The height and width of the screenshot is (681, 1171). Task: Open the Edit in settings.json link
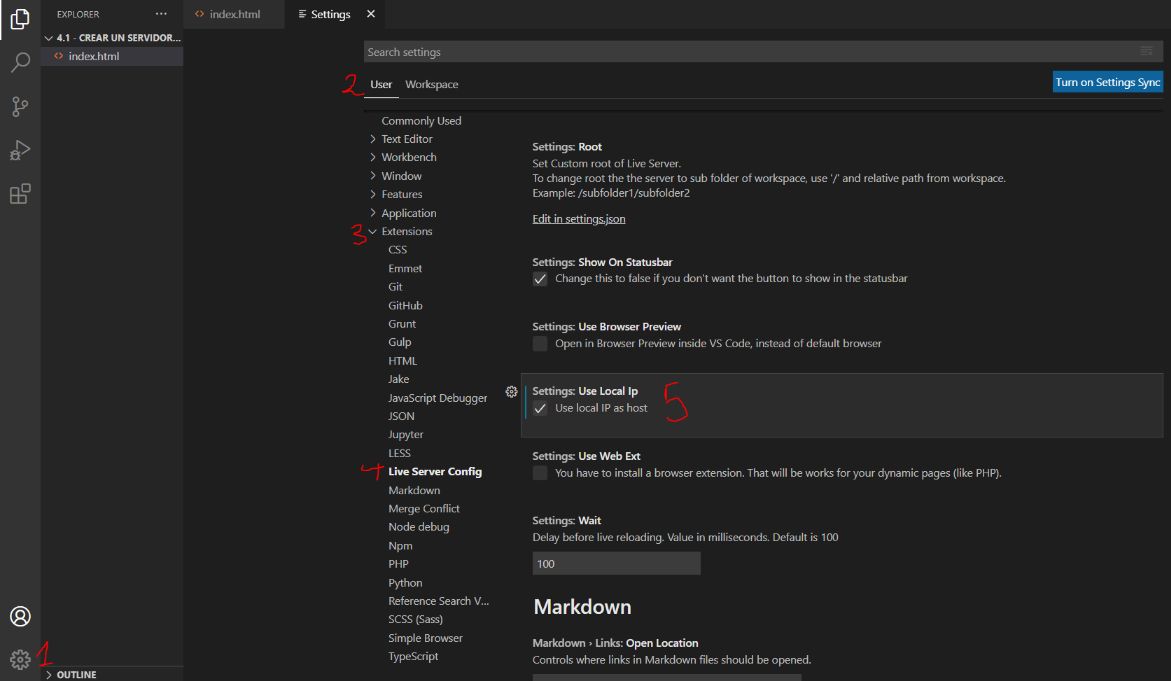(x=578, y=219)
